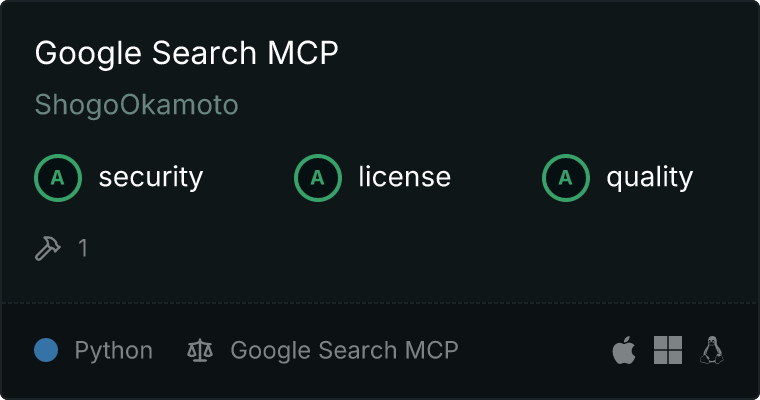Select the quality rating label
Image resolution: width=760 pixels, height=400 pixels.
(650, 177)
